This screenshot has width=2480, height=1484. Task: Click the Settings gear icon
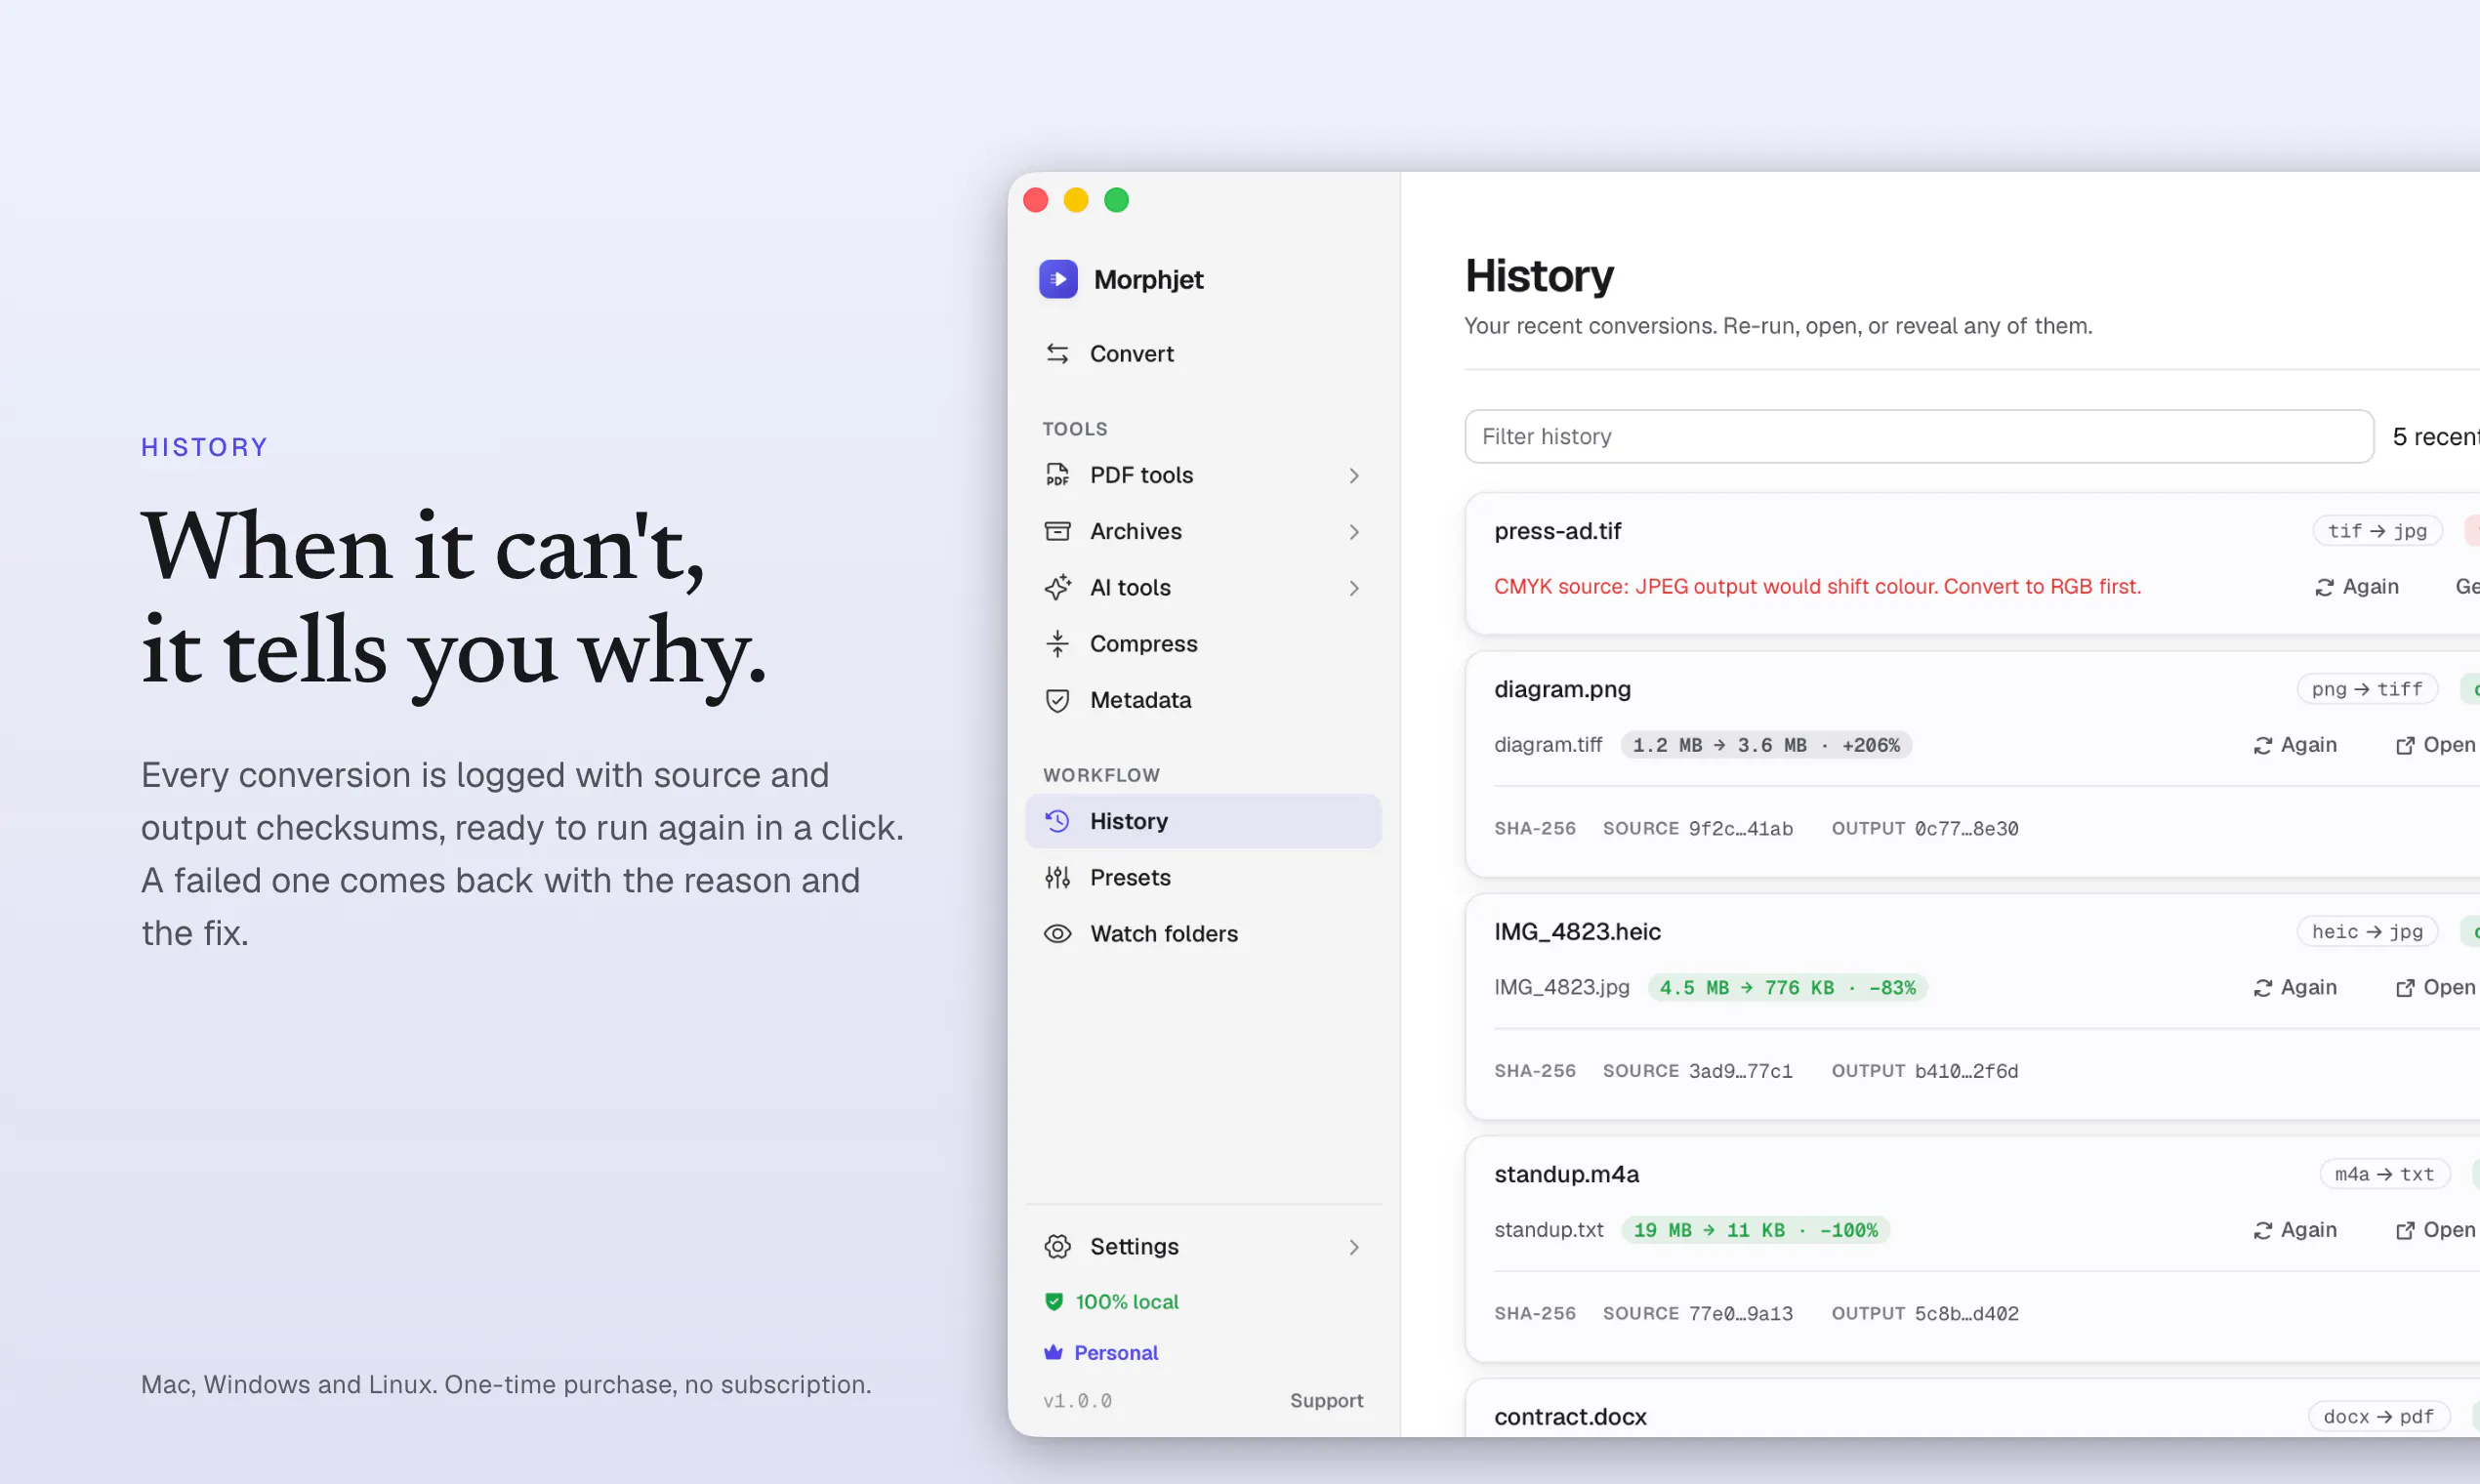click(1057, 1246)
